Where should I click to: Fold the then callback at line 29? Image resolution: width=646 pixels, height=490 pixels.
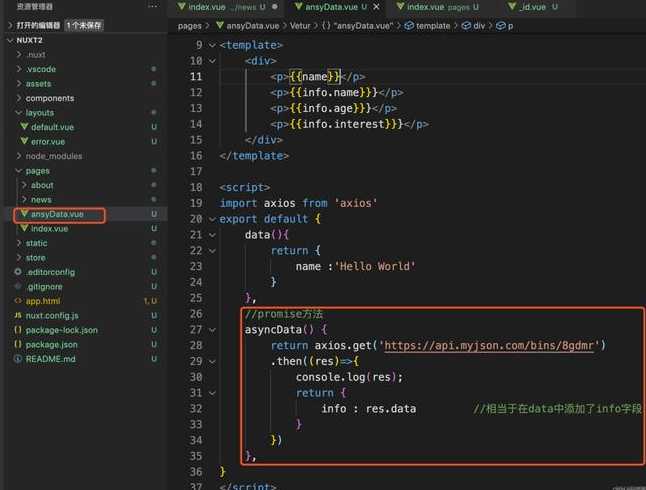click(212, 361)
